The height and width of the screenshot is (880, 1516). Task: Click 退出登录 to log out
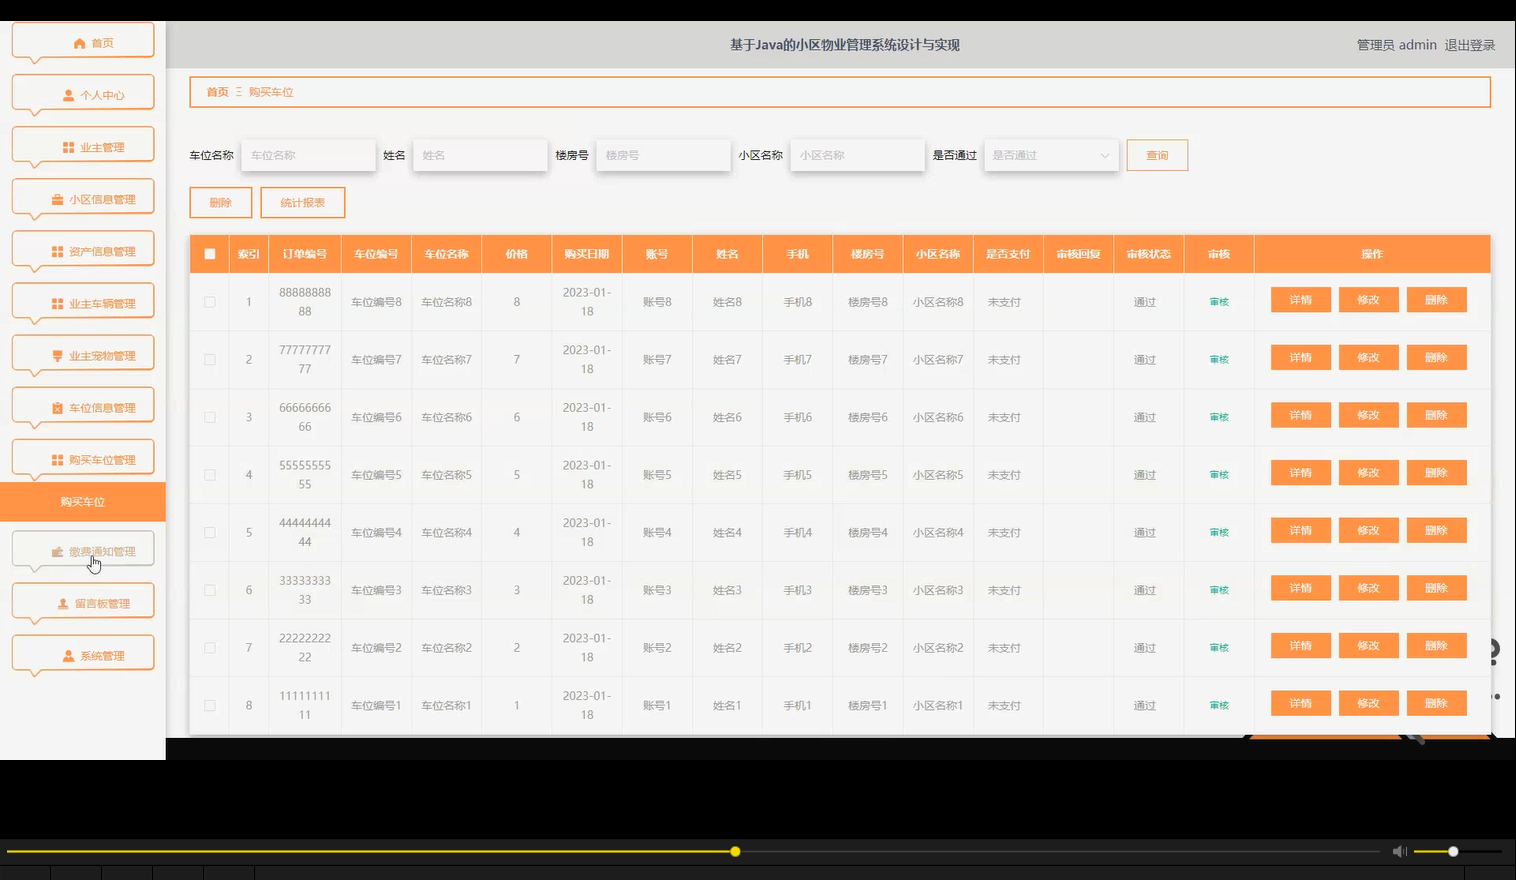[x=1470, y=45]
